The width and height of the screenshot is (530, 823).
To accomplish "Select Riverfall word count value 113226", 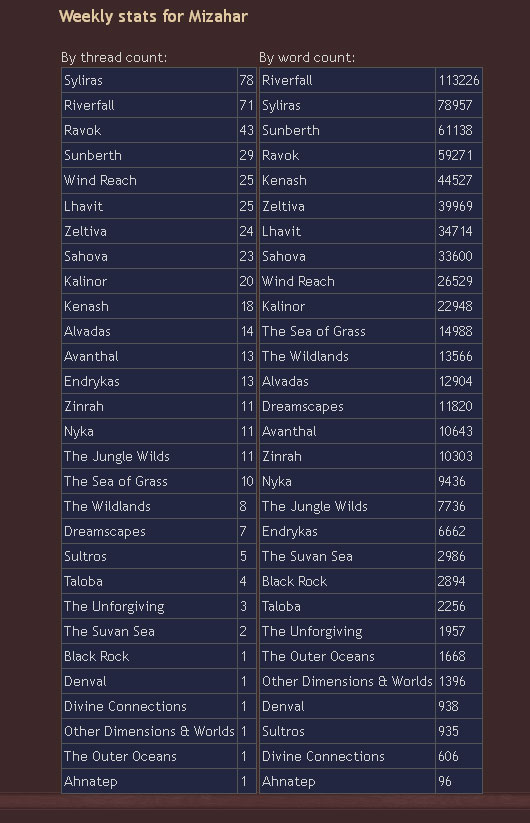I will [459, 80].
